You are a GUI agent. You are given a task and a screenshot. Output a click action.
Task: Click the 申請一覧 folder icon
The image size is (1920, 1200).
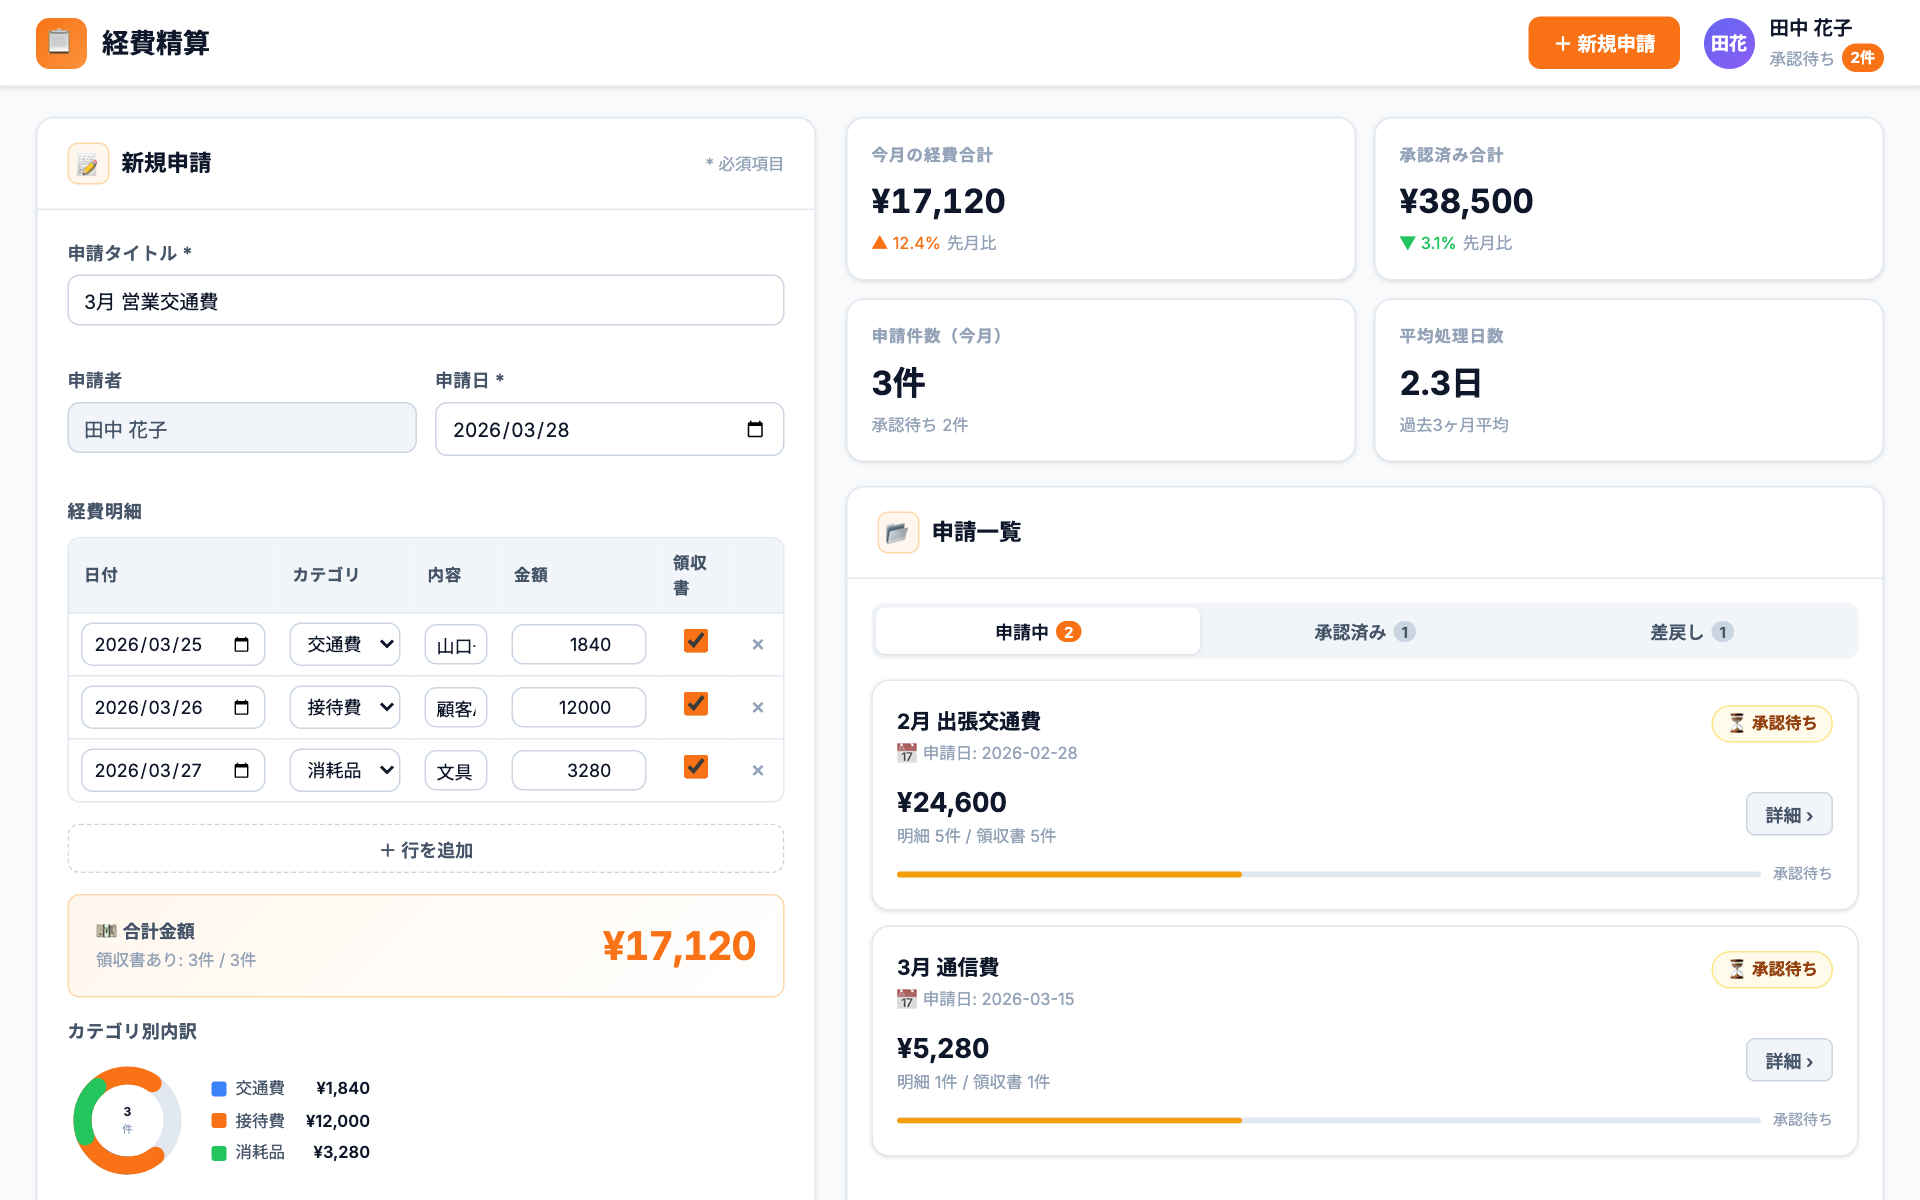tap(897, 532)
